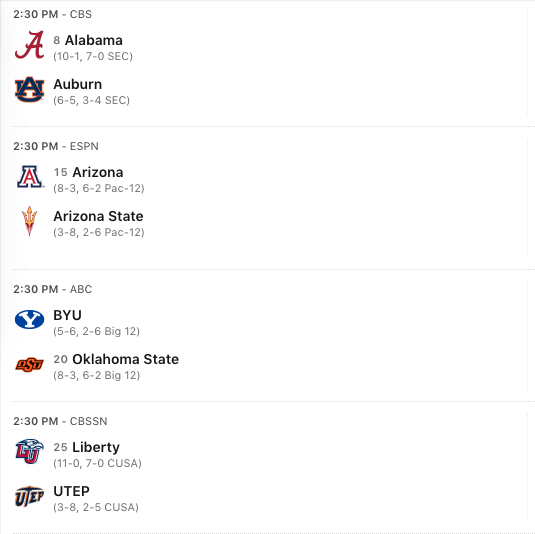Viewport: 535px width, 534px height.
Task: Click the Auburn AU logo
Action: pyautogui.click(x=29, y=89)
